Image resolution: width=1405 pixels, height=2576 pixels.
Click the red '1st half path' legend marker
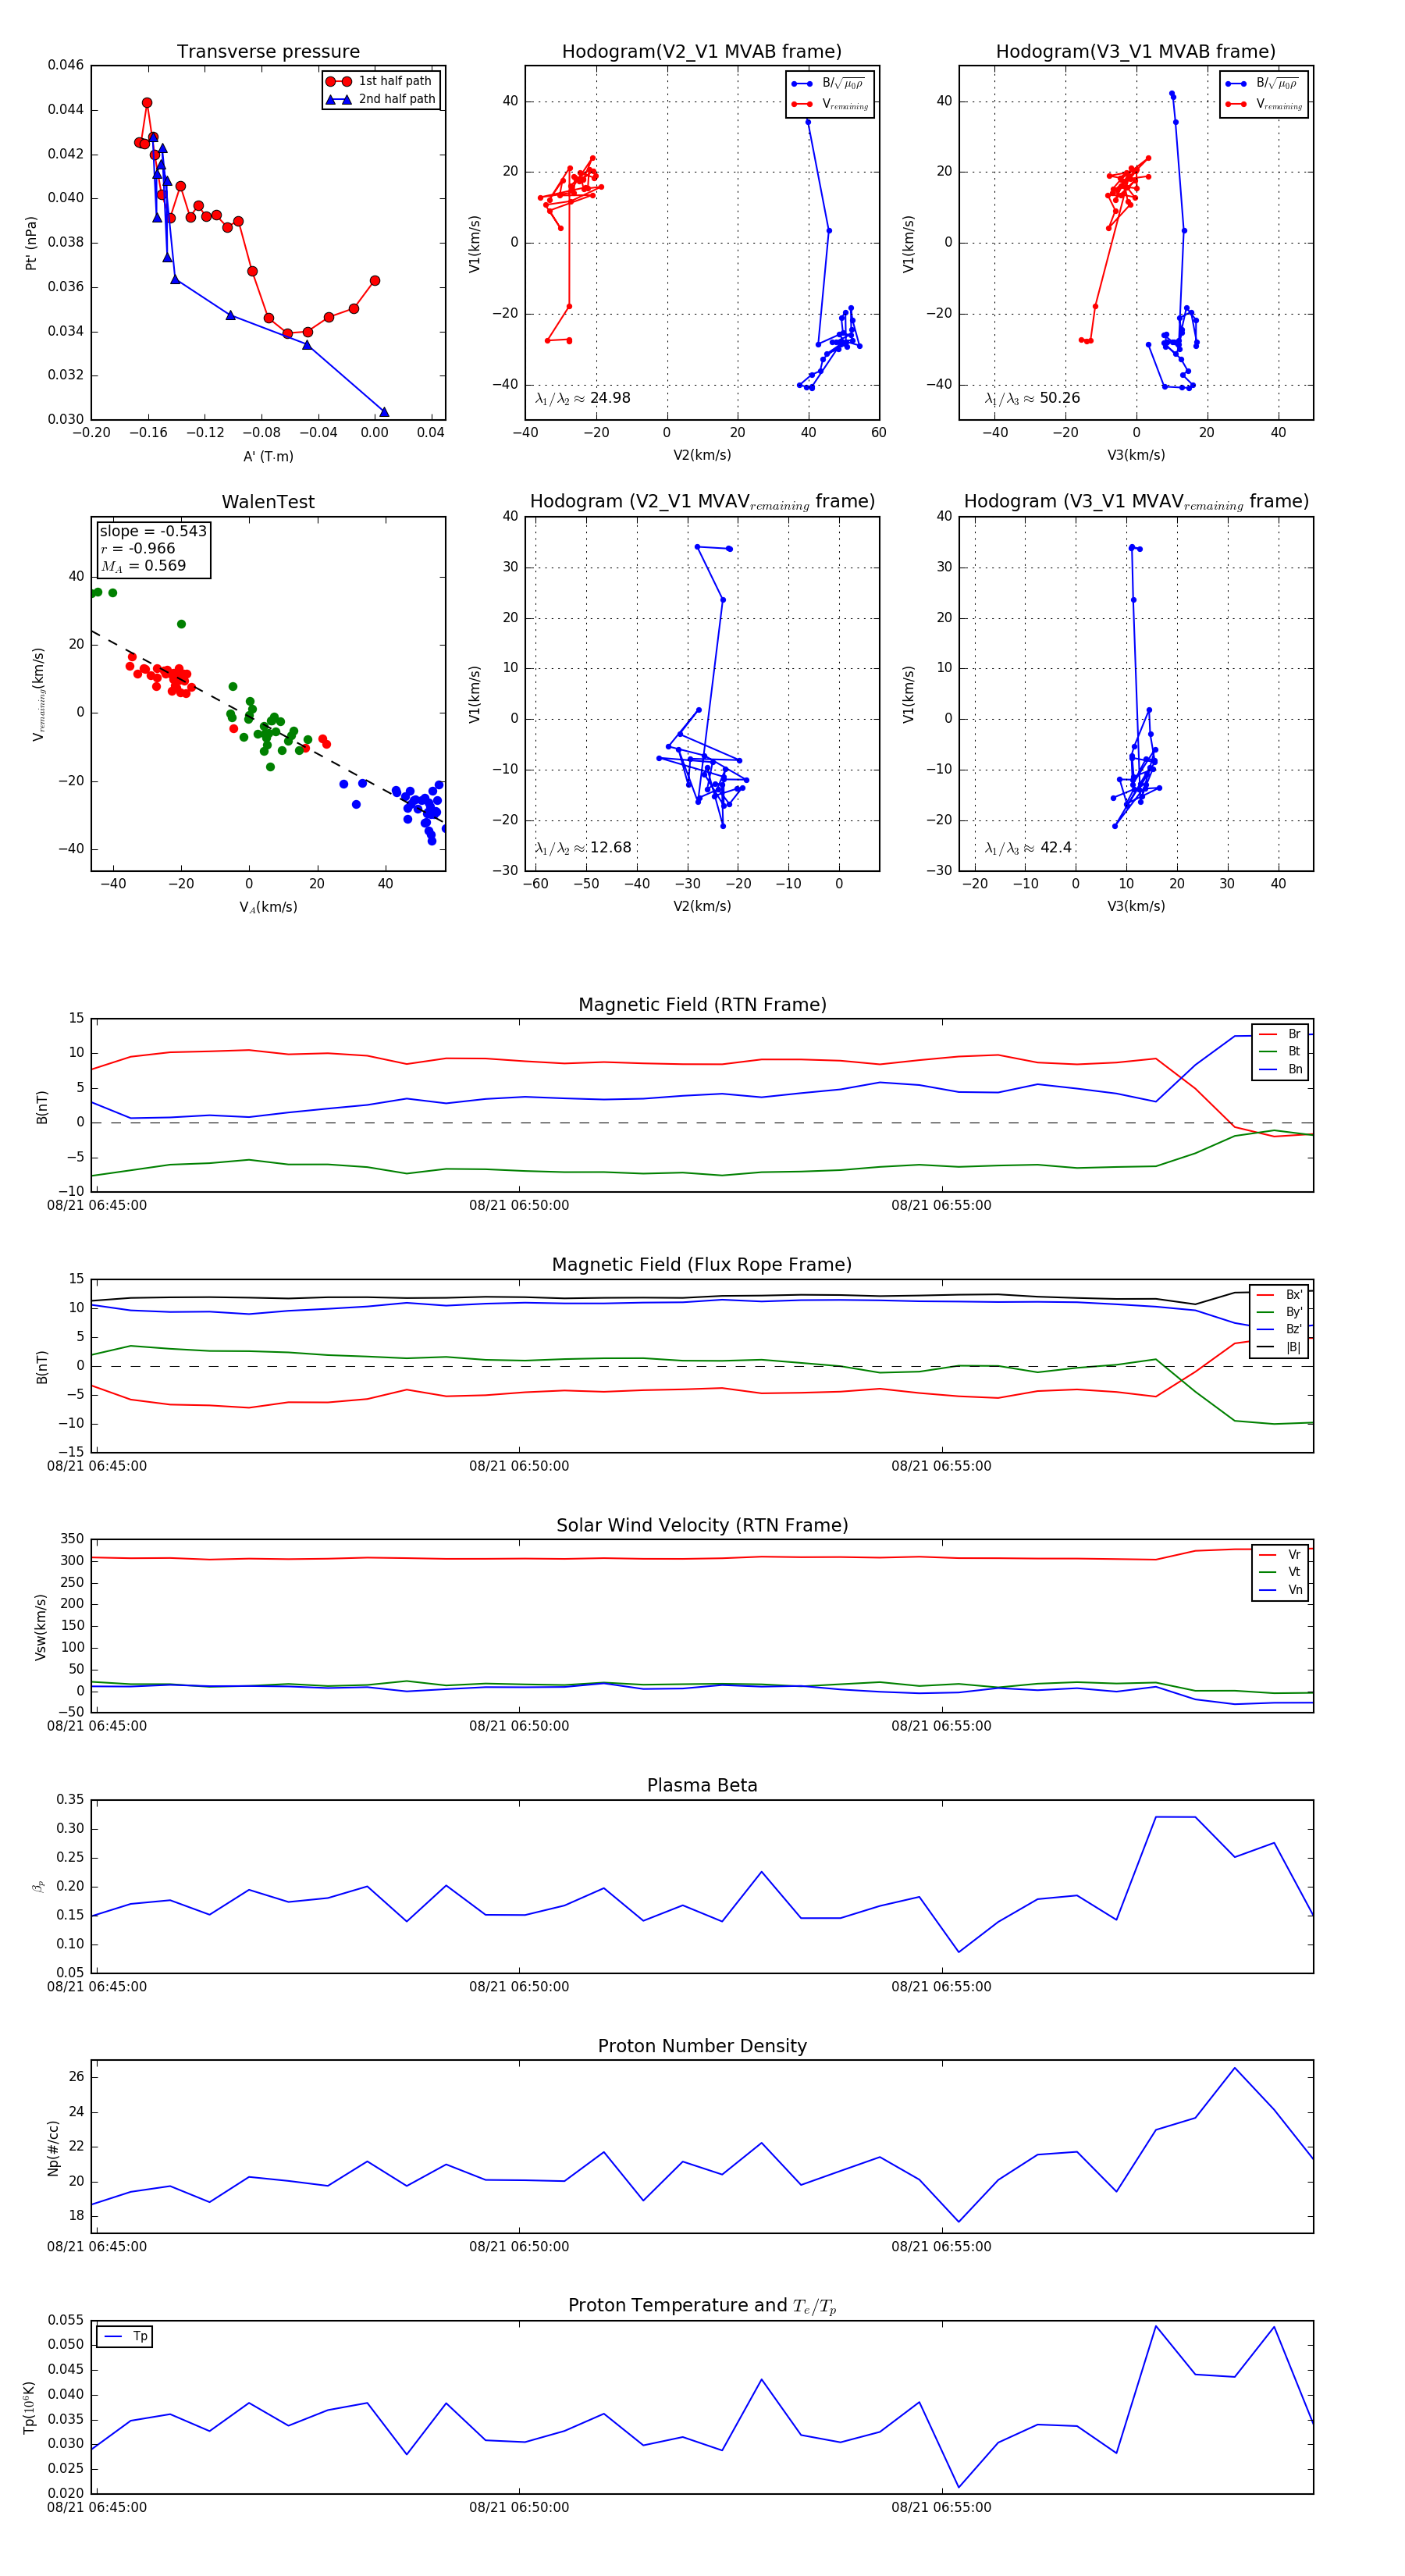pyautogui.click(x=339, y=81)
